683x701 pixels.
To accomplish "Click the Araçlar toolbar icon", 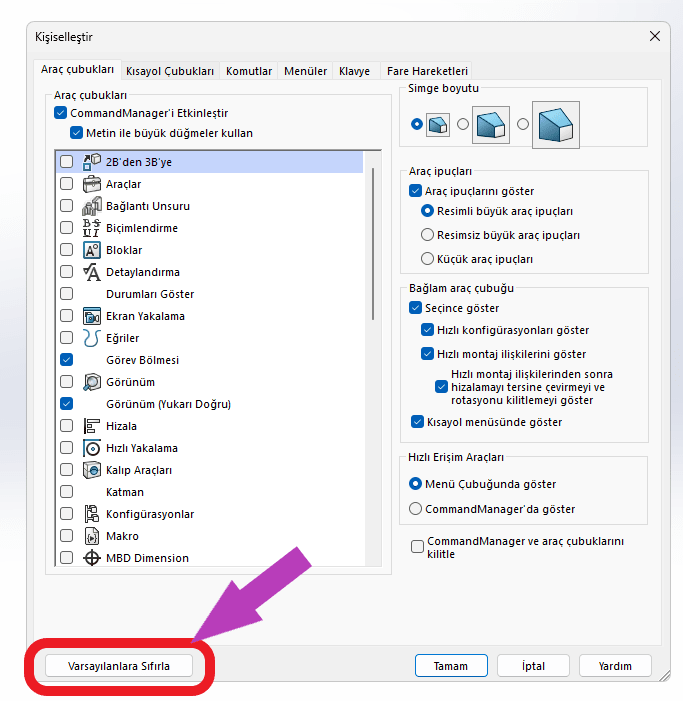I will click(91, 184).
